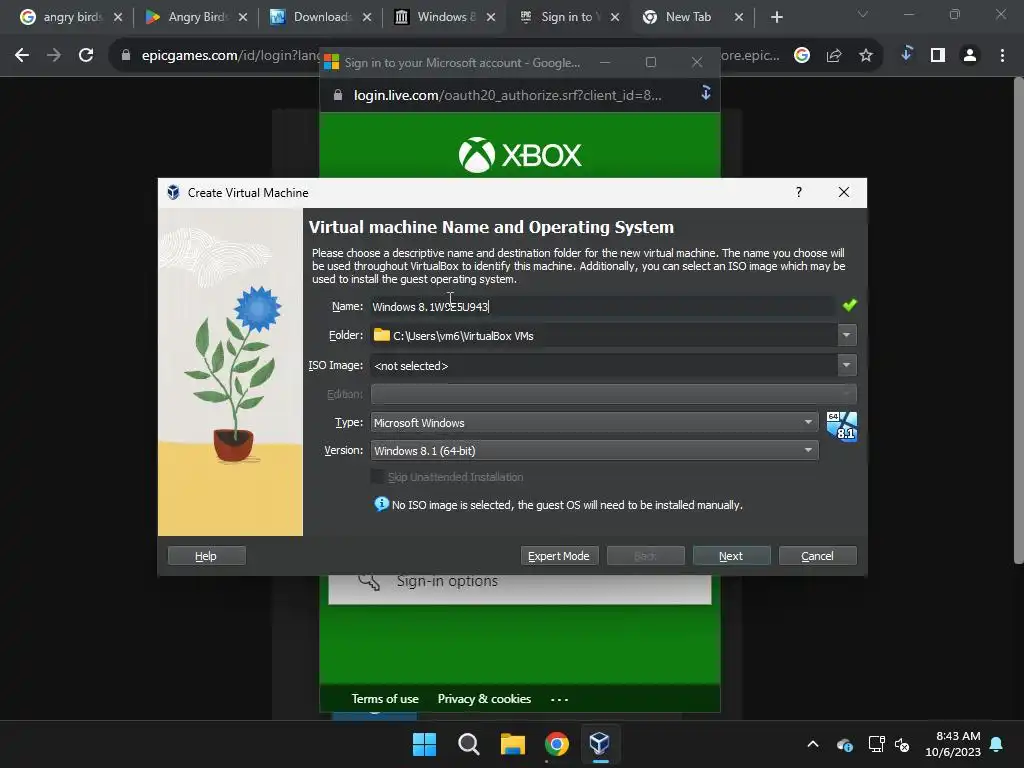This screenshot has width=1024, height=768.
Task: Click Chrome forward arrow
Action: (54, 56)
